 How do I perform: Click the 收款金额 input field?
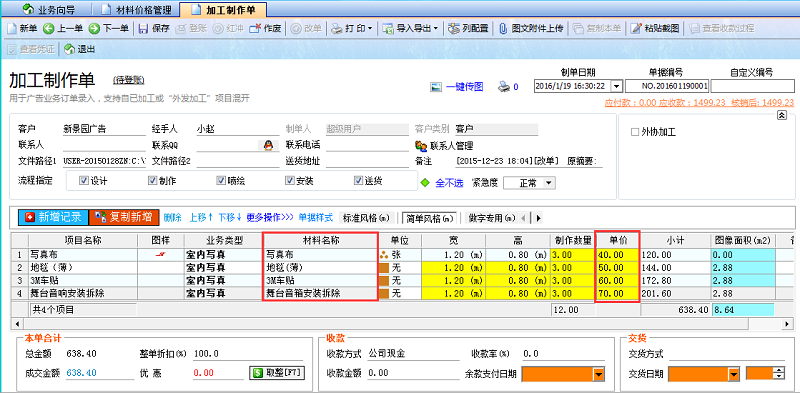[x=413, y=373]
